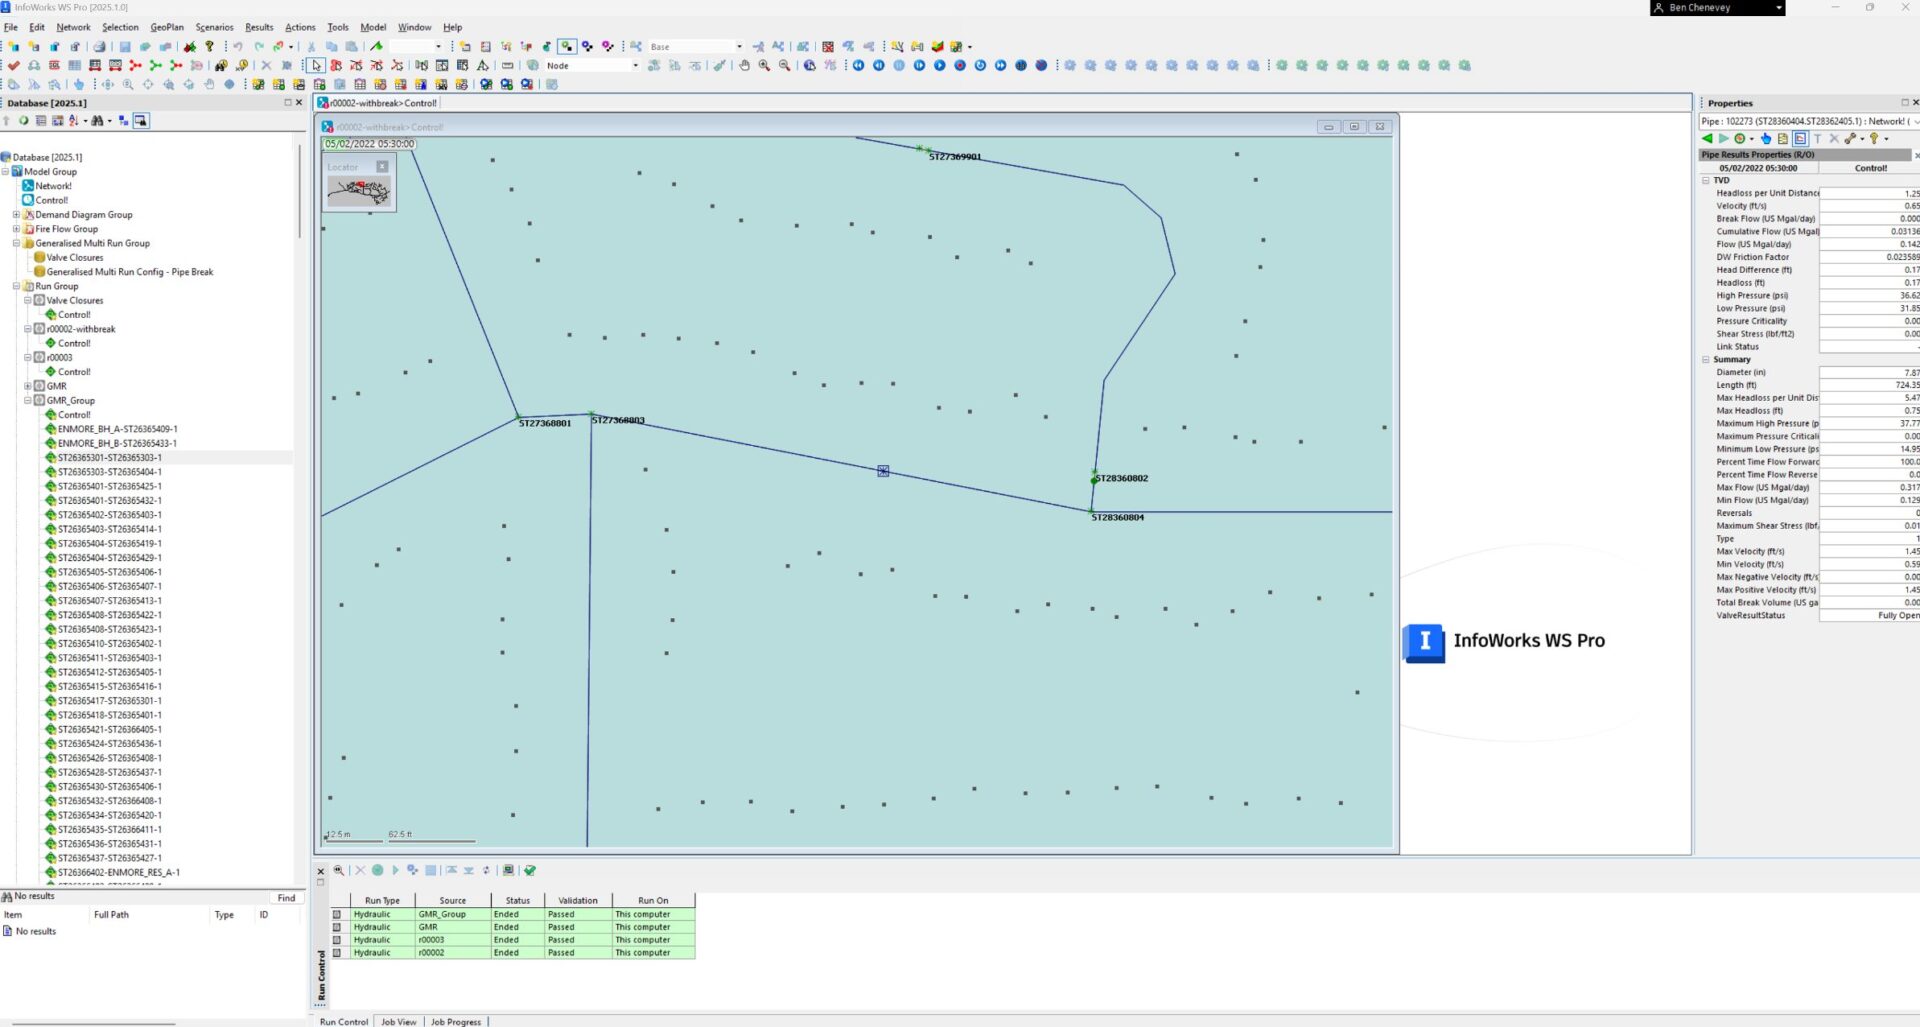Click the Run Type column header
The width and height of the screenshot is (1920, 1027).
(x=382, y=900)
